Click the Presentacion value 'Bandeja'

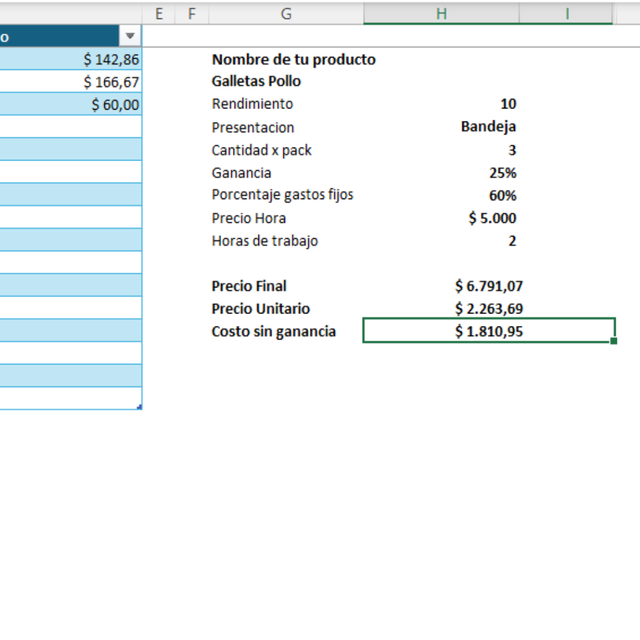pos(488,126)
